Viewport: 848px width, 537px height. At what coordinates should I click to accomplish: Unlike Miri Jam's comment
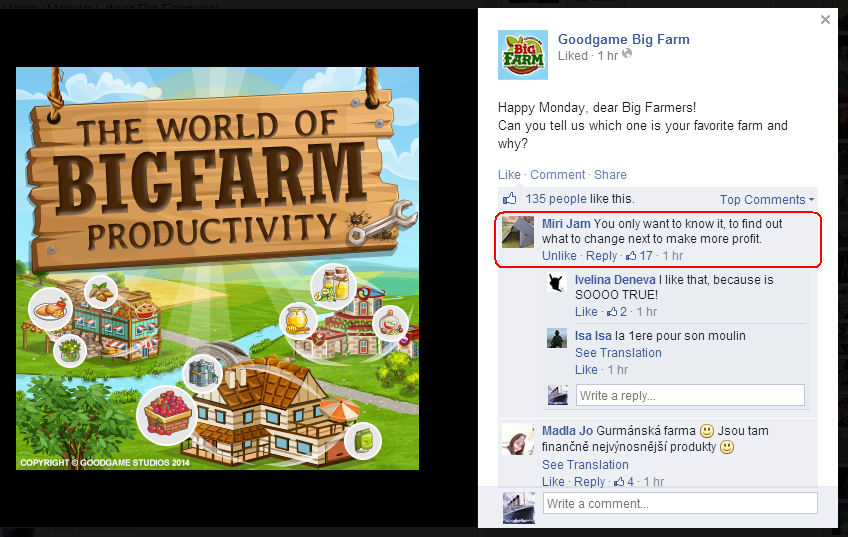click(559, 256)
